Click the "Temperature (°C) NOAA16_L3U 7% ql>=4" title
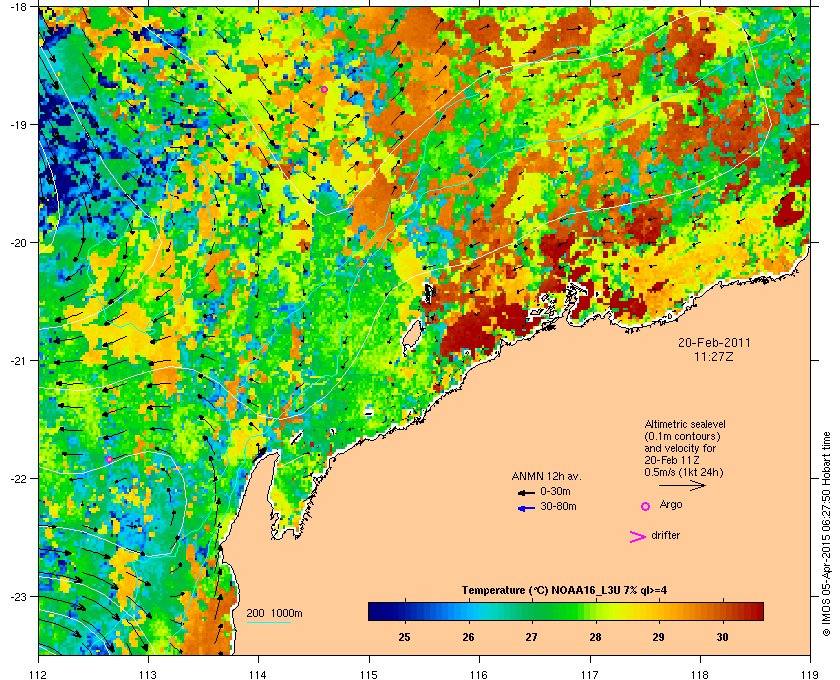The height and width of the screenshot is (680, 840). pos(564,591)
